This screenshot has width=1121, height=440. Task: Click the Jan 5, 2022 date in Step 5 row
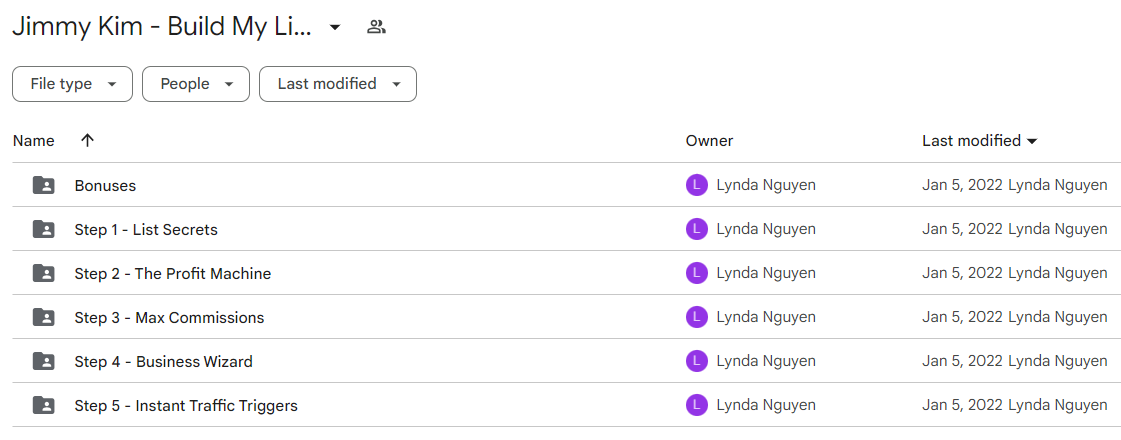point(962,406)
